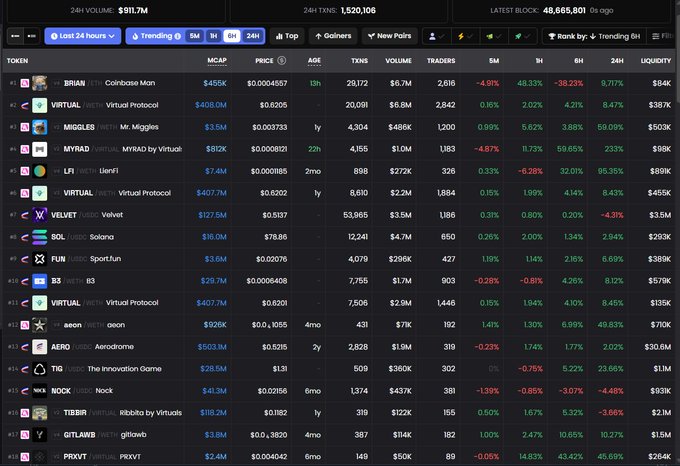Open the partially visible Filters menu
This screenshot has height=466, width=680.
pos(662,36)
